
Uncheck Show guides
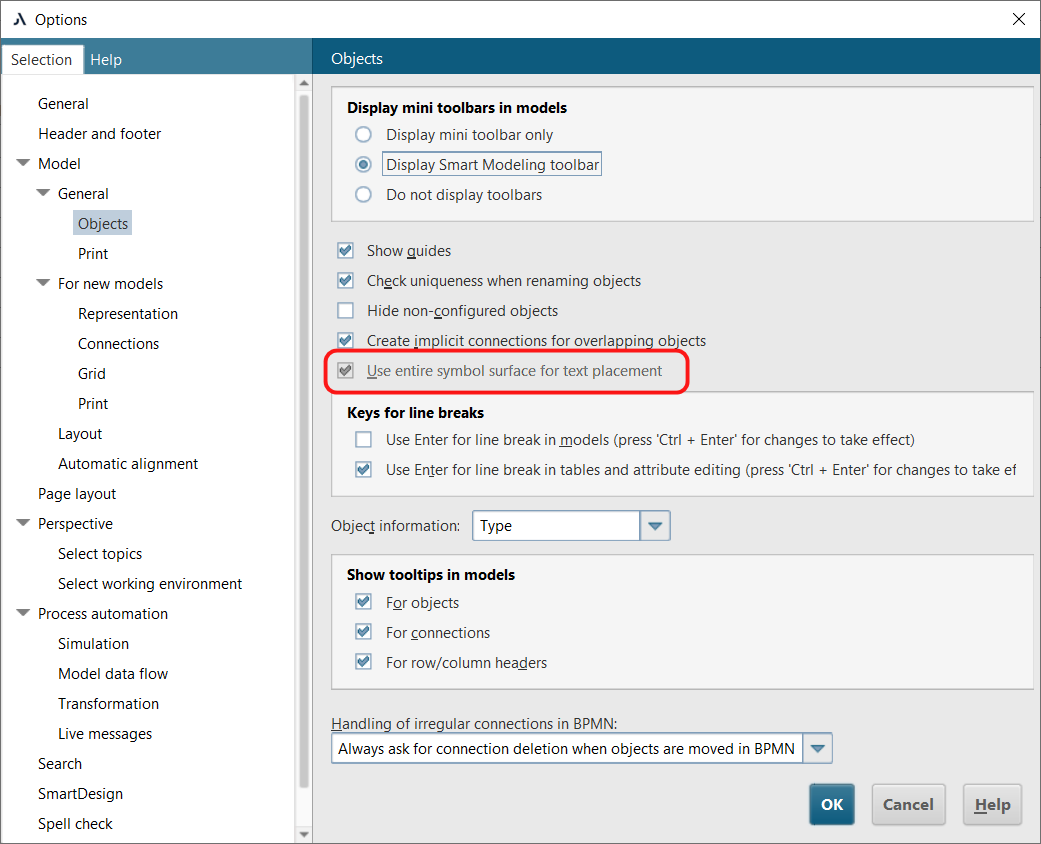[x=345, y=250]
